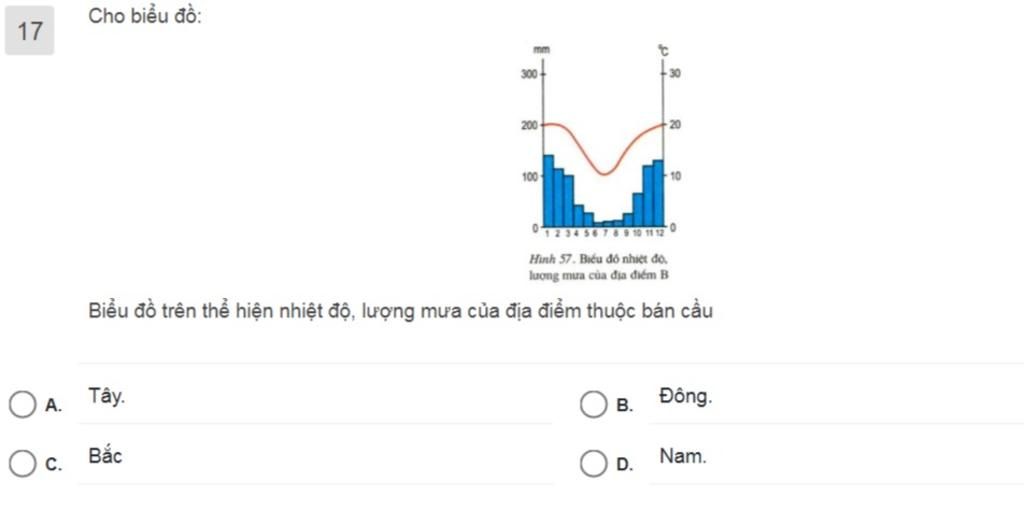Click the option label letter B
Image resolution: width=1024 pixels, height=510 pixels.
coord(625,406)
